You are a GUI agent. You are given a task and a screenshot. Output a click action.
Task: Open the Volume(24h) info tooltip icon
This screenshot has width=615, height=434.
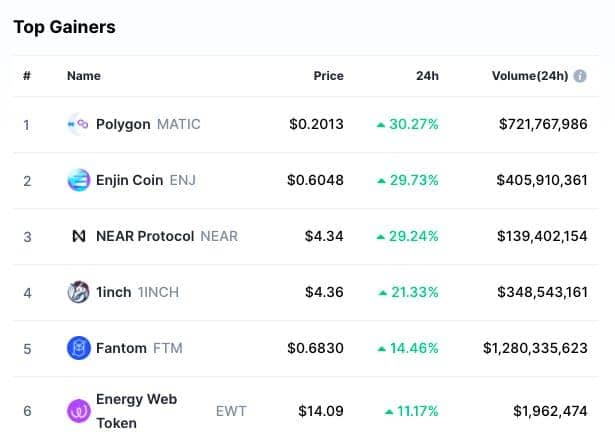(580, 76)
